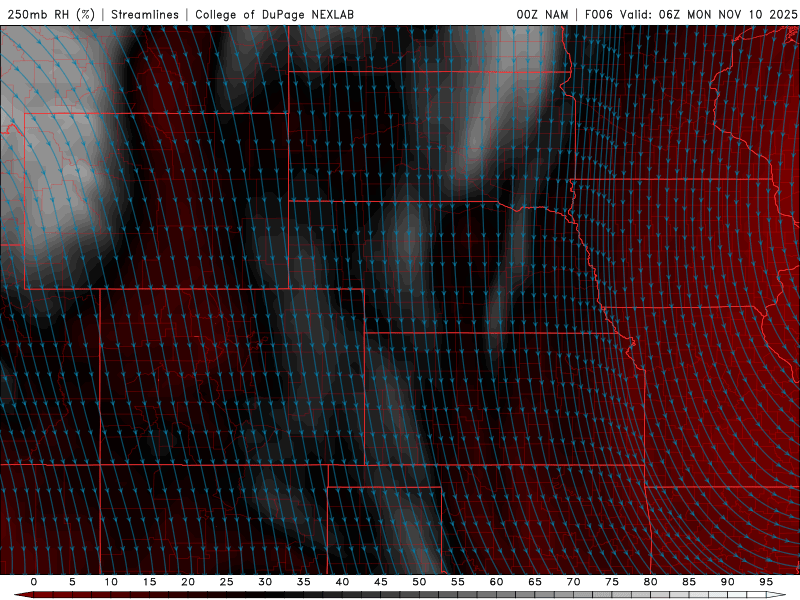Viewport: 800px width, 600px height.
Task: Select the colorbar label "75"
Action: click(612, 582)
